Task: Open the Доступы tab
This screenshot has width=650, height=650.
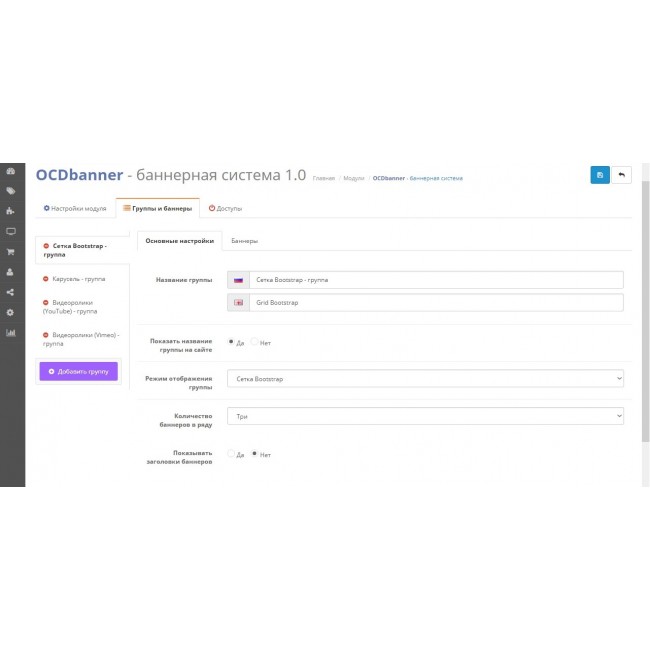Action: pos(225,208)
